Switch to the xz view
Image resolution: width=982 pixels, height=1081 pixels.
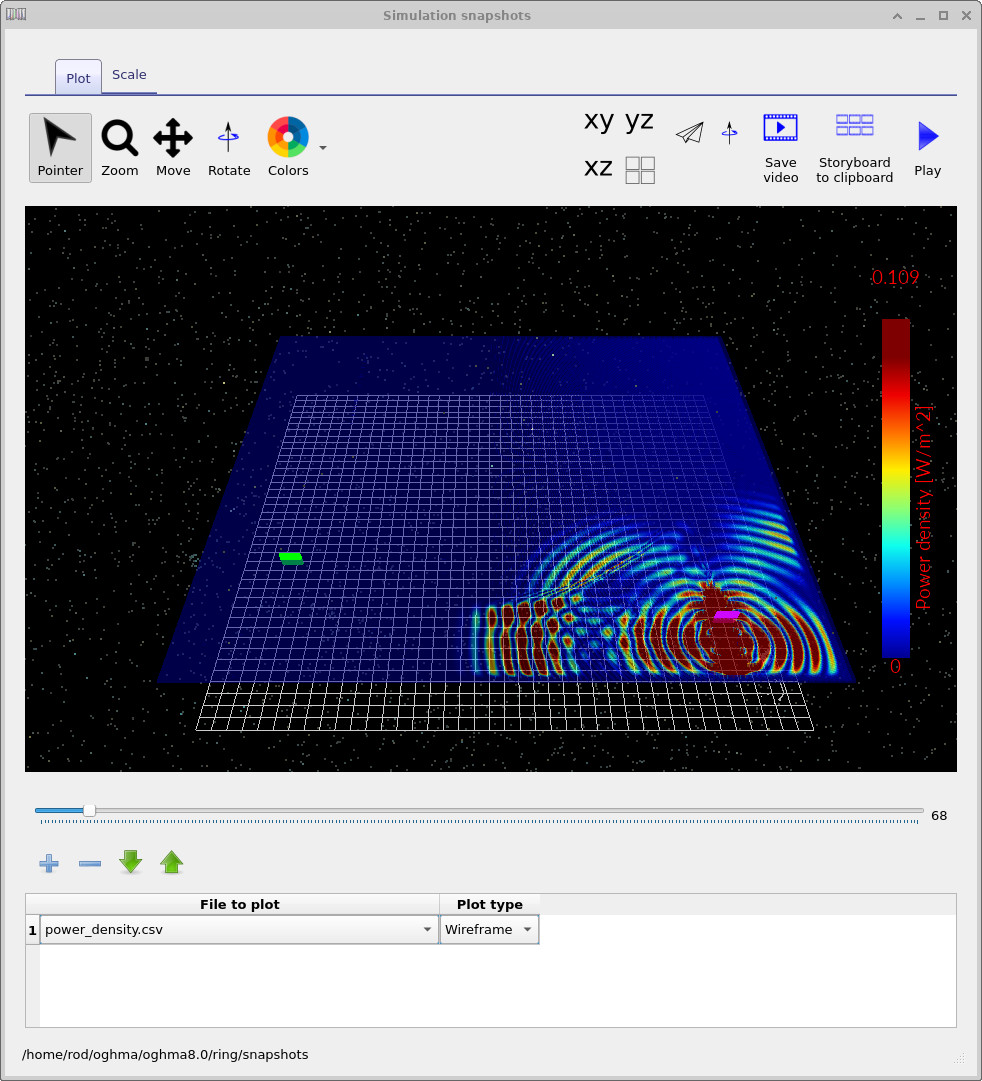click(598, 168)
